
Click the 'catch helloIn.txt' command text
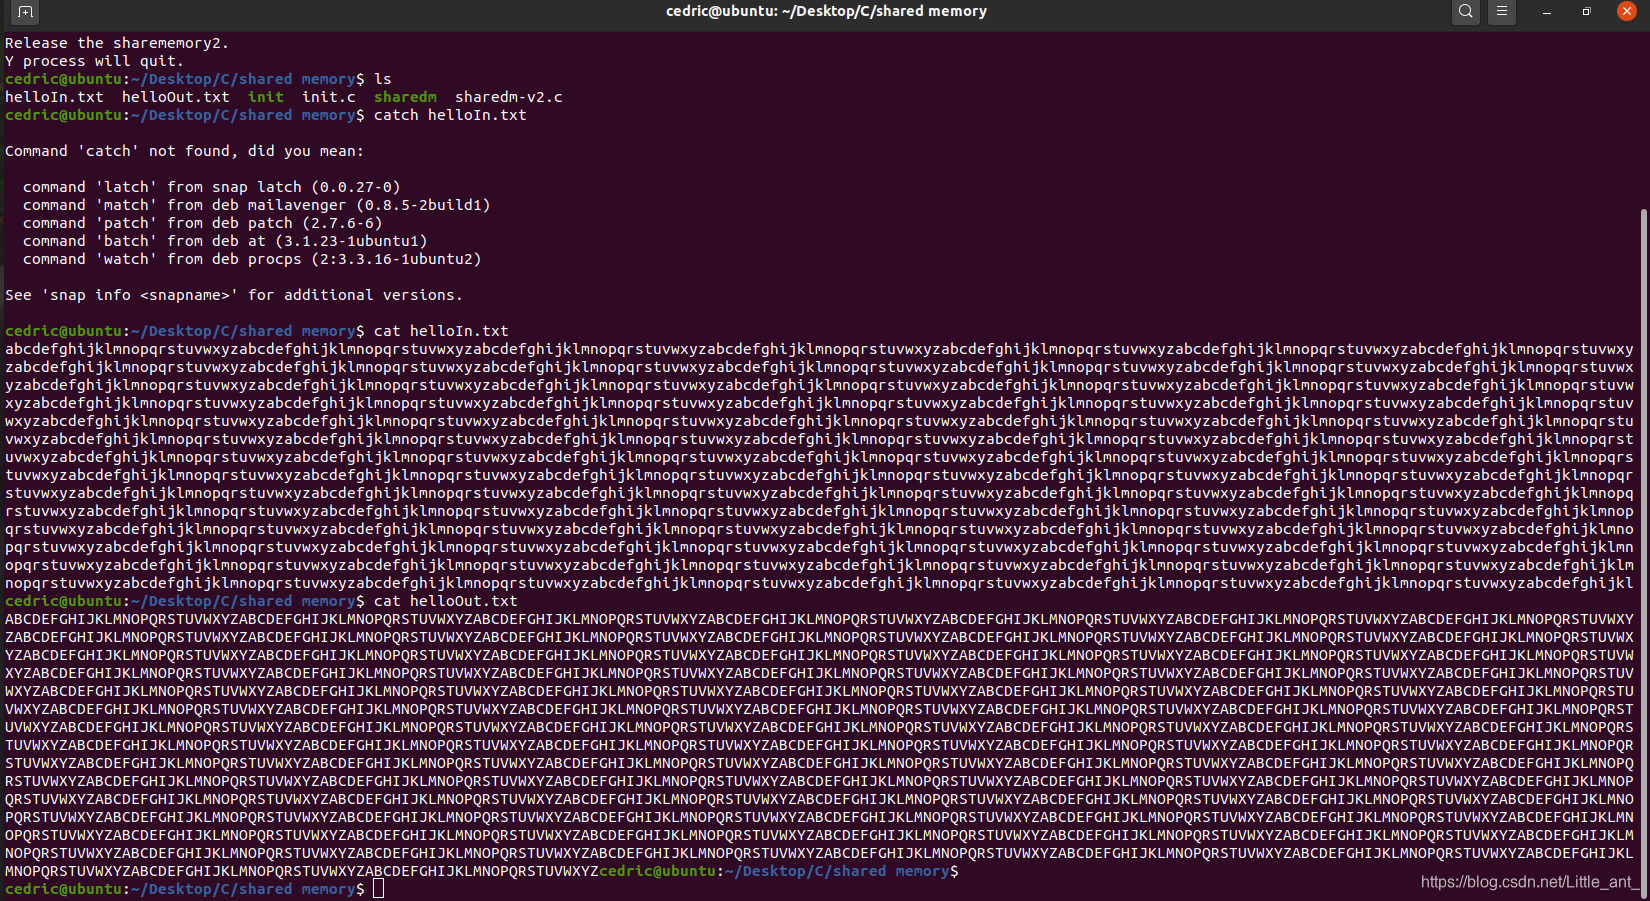point(450,115)
